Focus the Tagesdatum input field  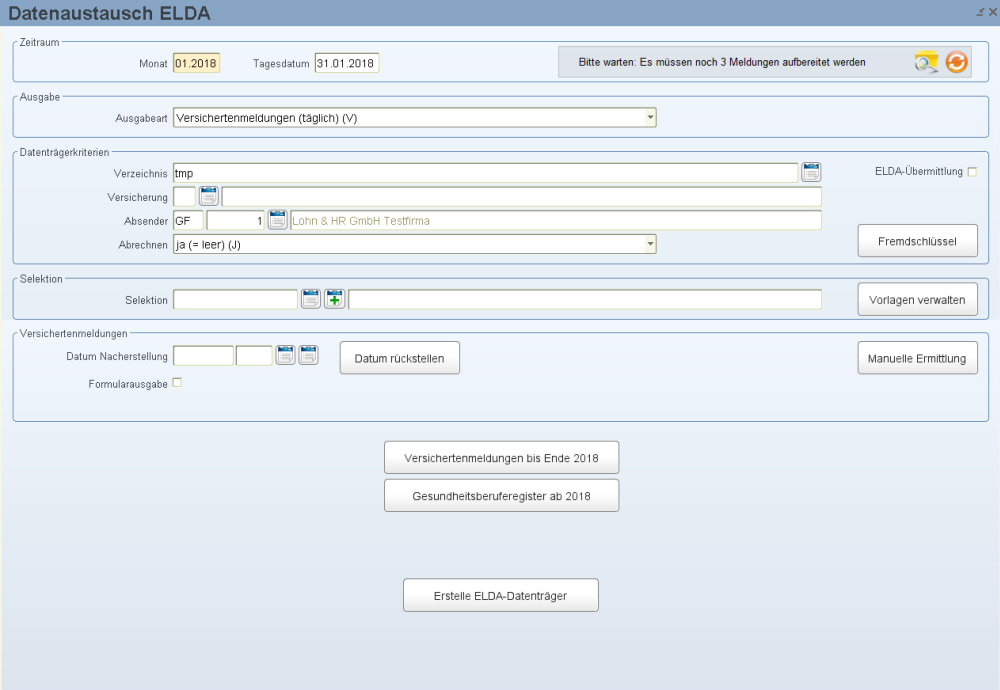click(x=346, y=63)
